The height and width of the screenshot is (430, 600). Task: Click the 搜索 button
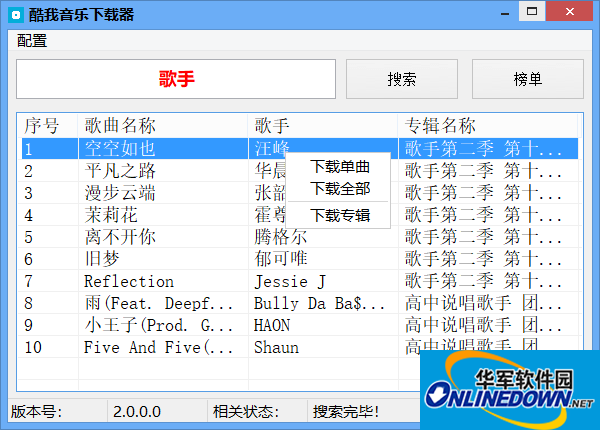(402, 79)
